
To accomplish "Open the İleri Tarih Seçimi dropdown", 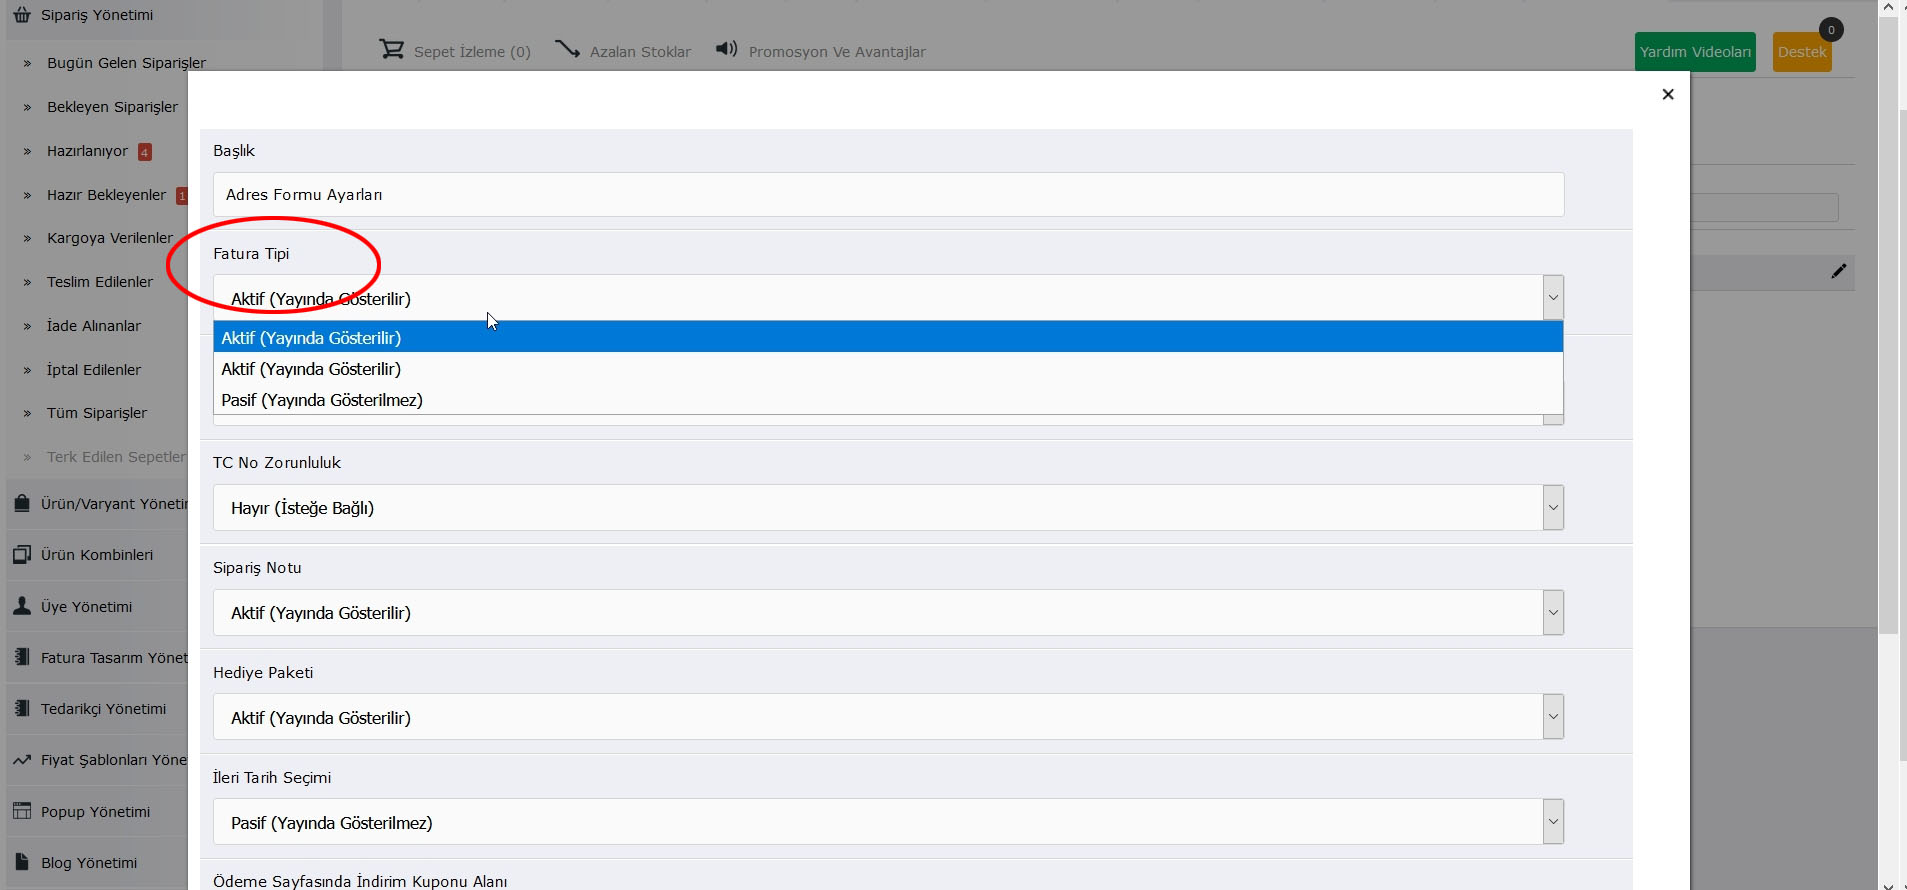I will click(887, 823).
